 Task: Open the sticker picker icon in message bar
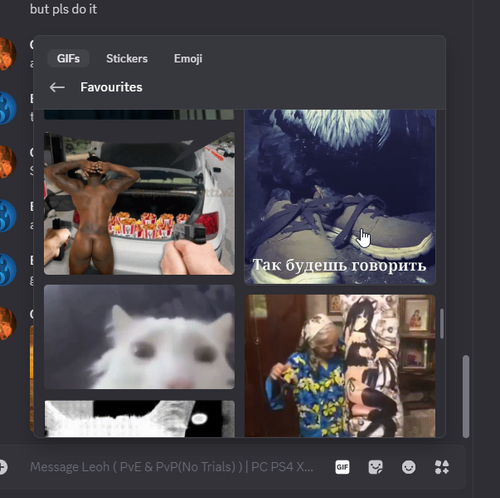[x=375, y=467]
